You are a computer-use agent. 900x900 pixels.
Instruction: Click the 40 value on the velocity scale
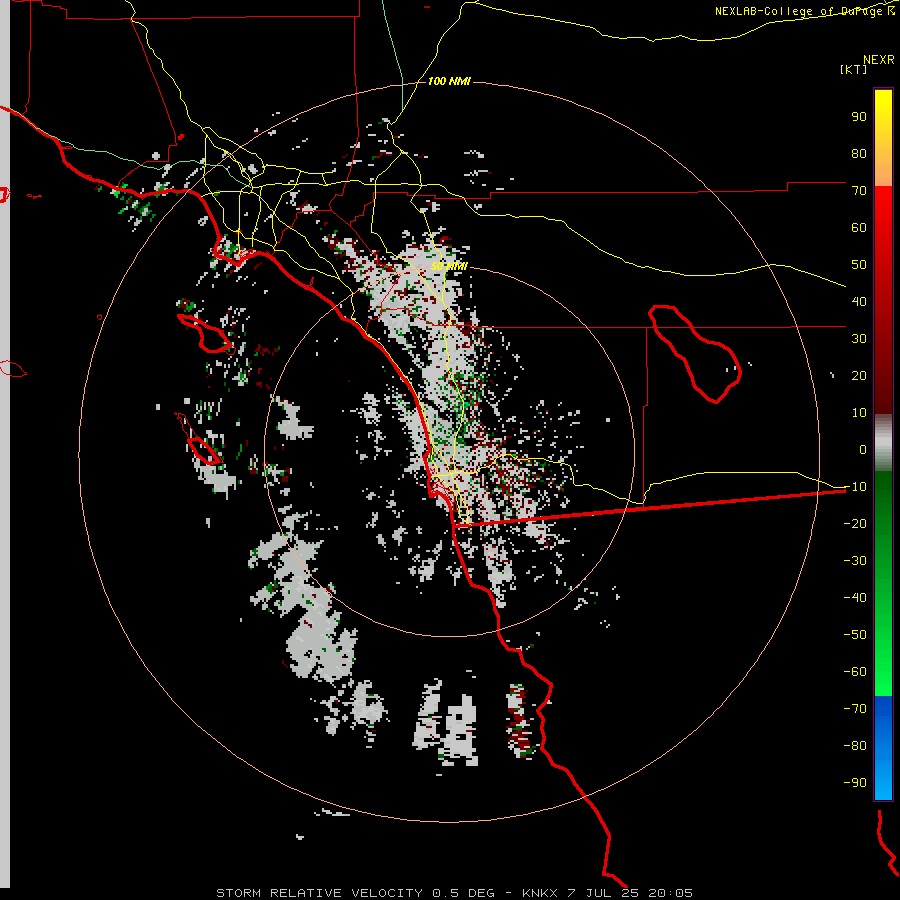click(x=859, y=301)
